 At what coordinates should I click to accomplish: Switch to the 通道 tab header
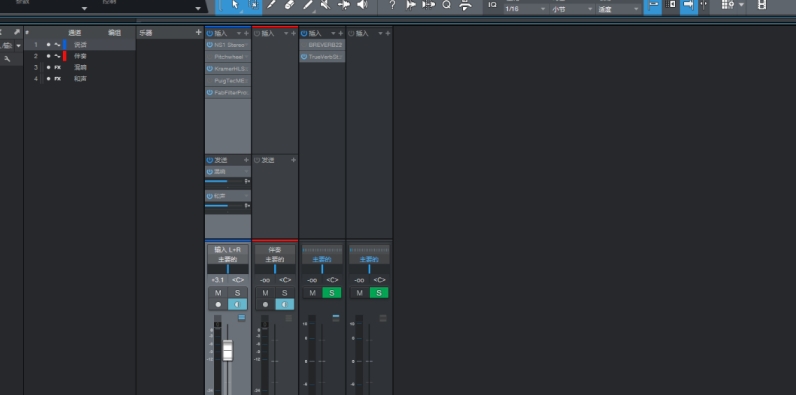75,32
